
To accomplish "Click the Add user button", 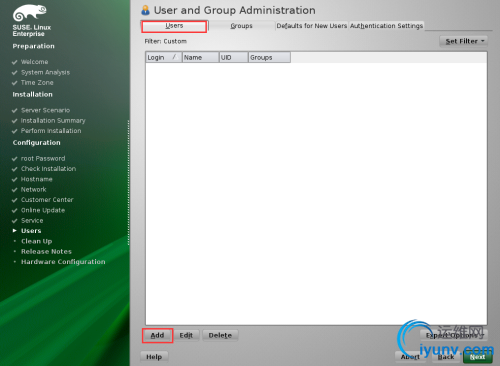I will coord(157,335).
